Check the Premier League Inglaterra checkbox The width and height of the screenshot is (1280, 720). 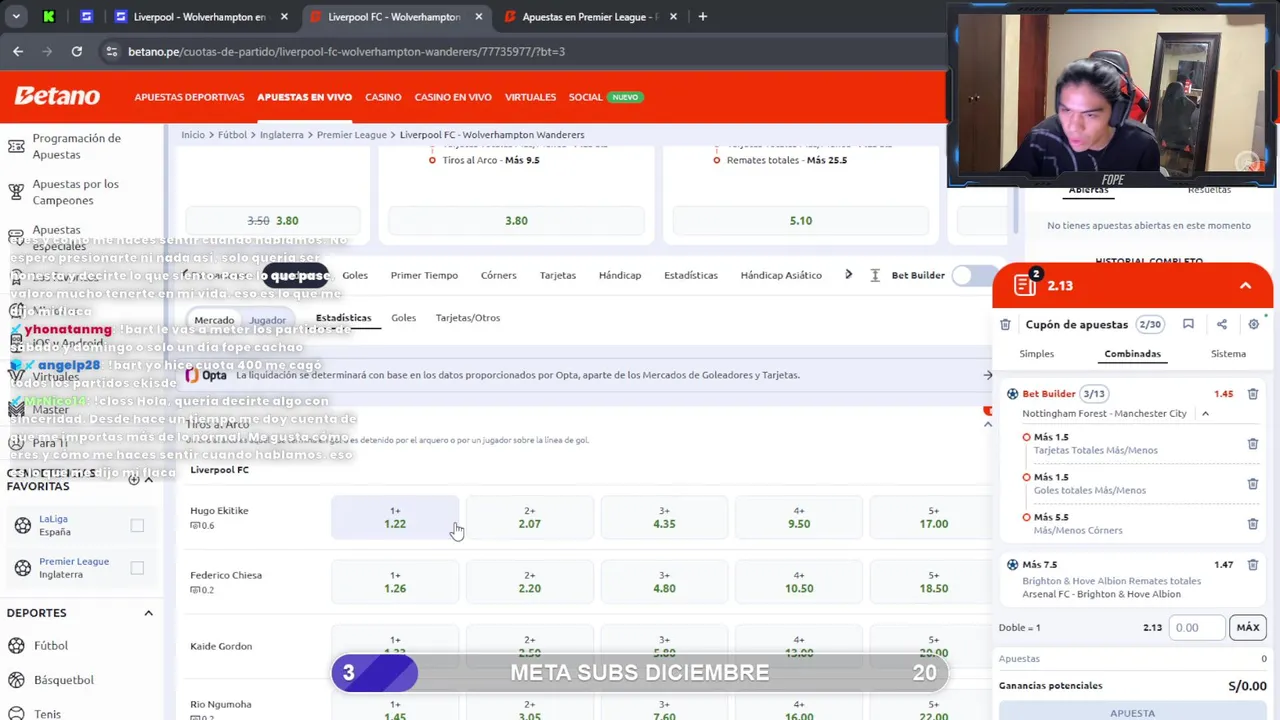(x=137, y=568)
